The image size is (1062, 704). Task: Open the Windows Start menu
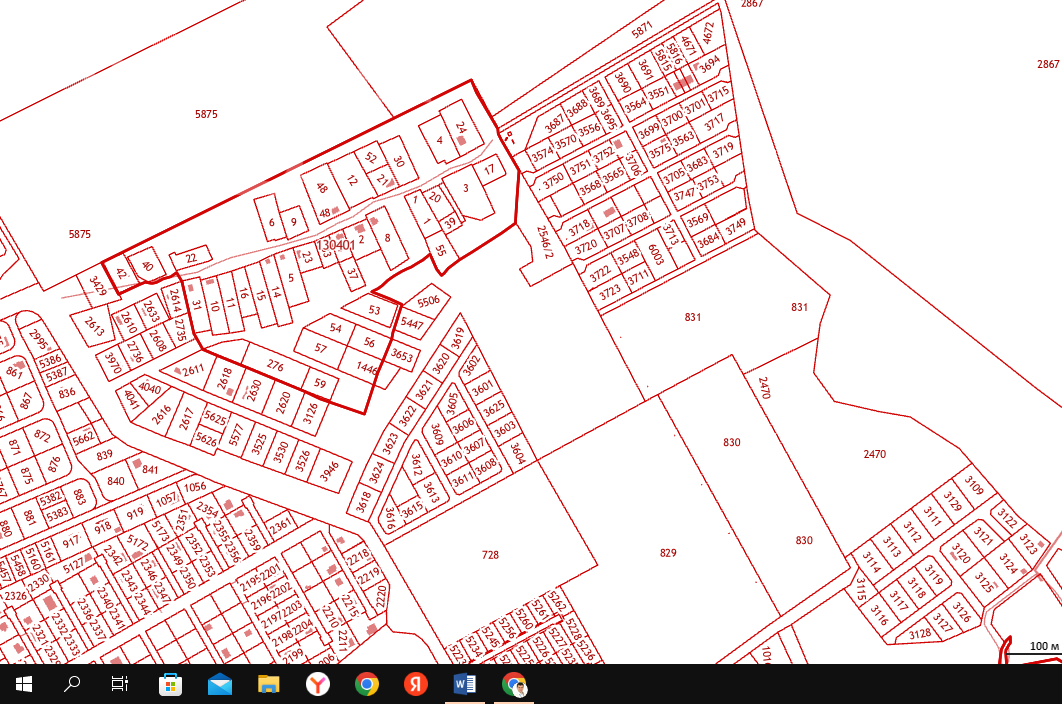tap(24, 684)
